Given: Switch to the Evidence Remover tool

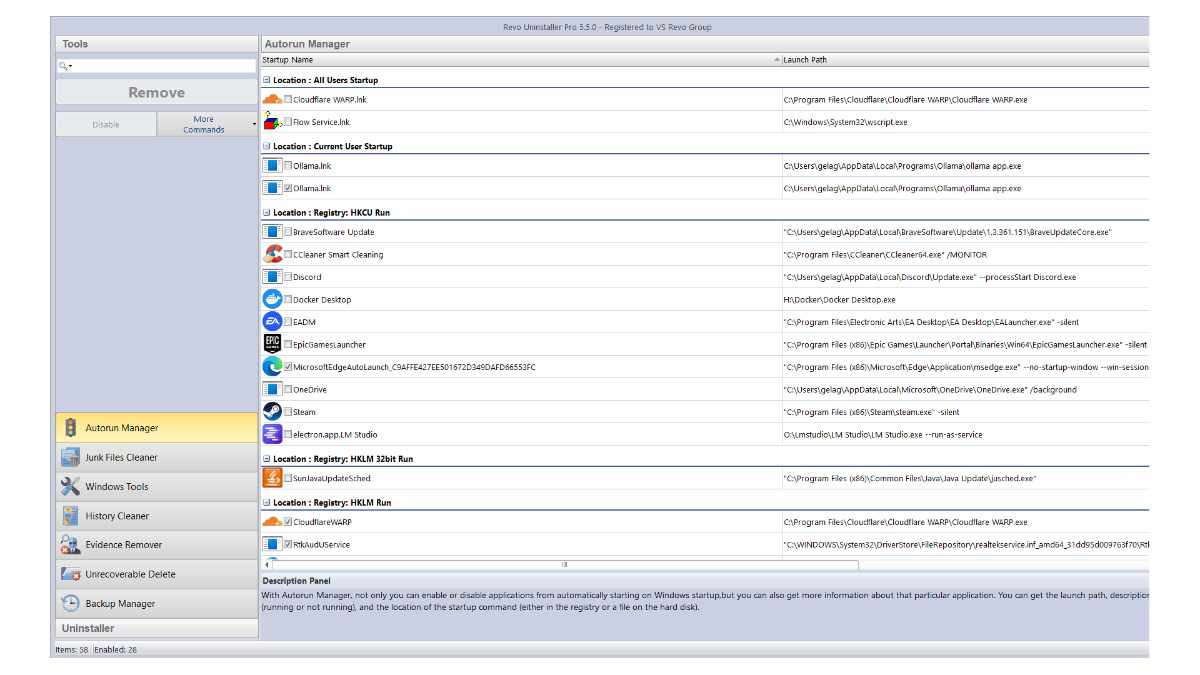Looking at the screenshot, I should (x=156, y=545).
